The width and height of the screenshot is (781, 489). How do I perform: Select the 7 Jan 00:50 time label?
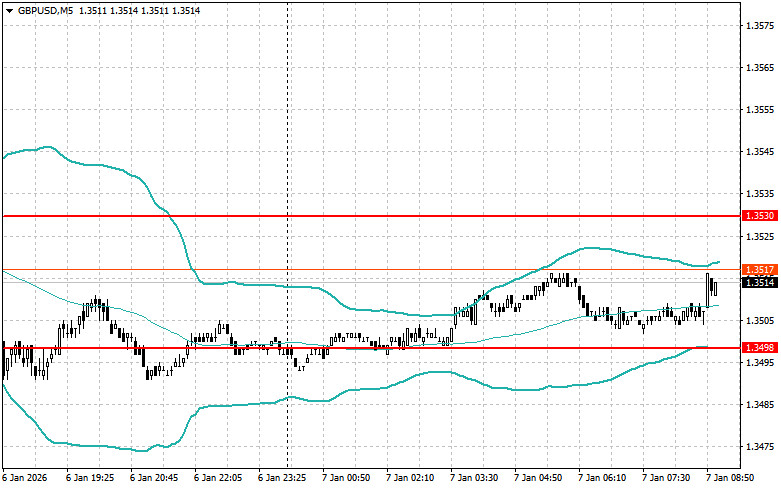tap(346, 478)
